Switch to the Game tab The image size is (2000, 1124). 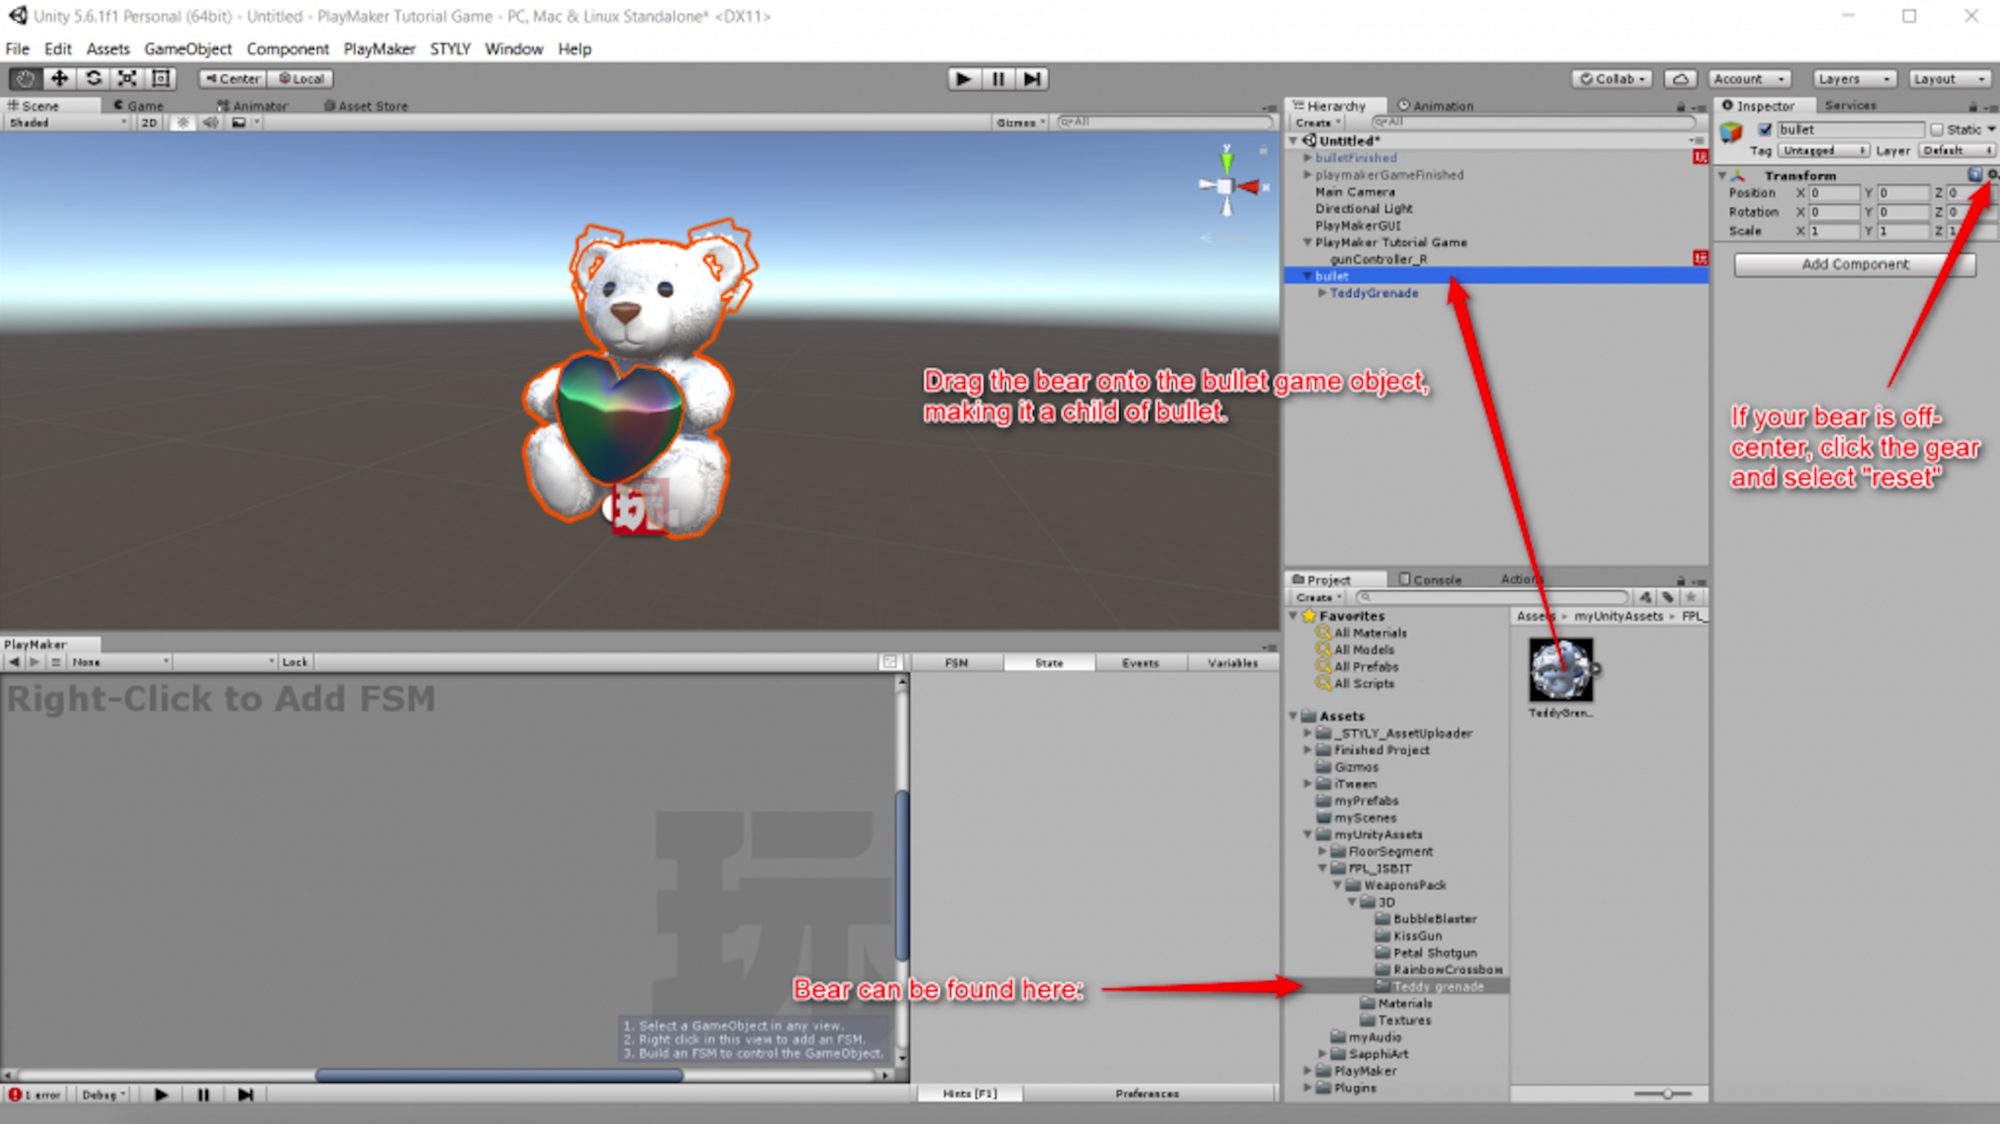(x=139, y=105)
